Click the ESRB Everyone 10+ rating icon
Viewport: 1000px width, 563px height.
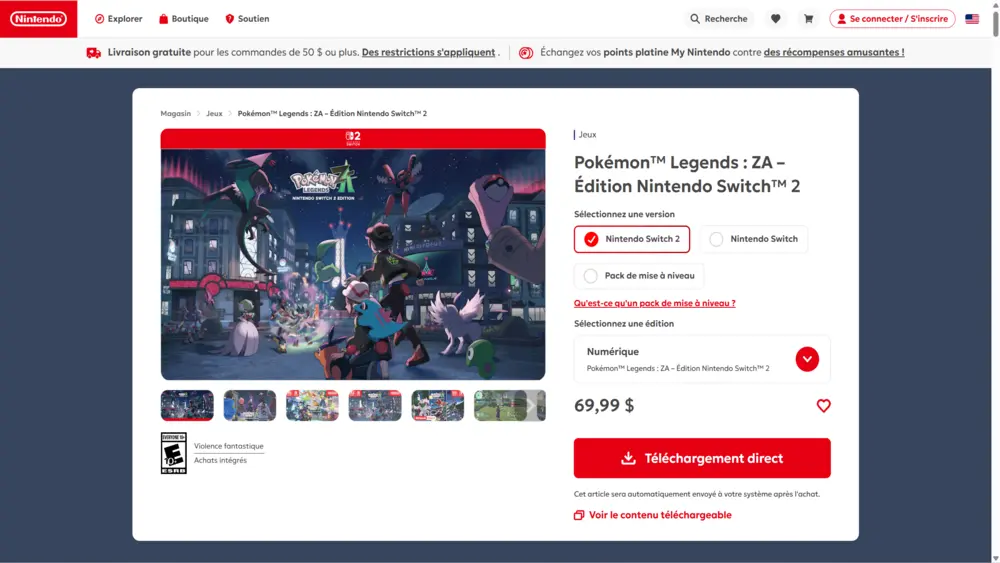(x=173, y=453)
